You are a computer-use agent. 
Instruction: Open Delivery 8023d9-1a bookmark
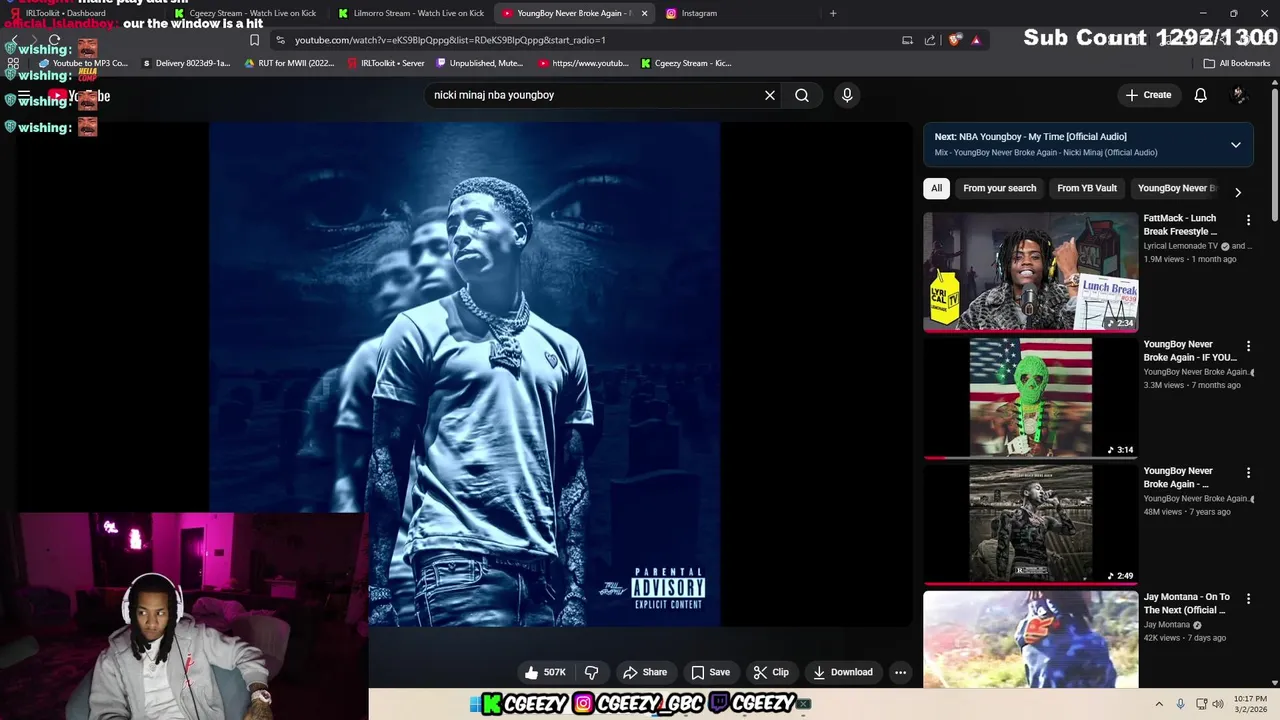(187, 63)
